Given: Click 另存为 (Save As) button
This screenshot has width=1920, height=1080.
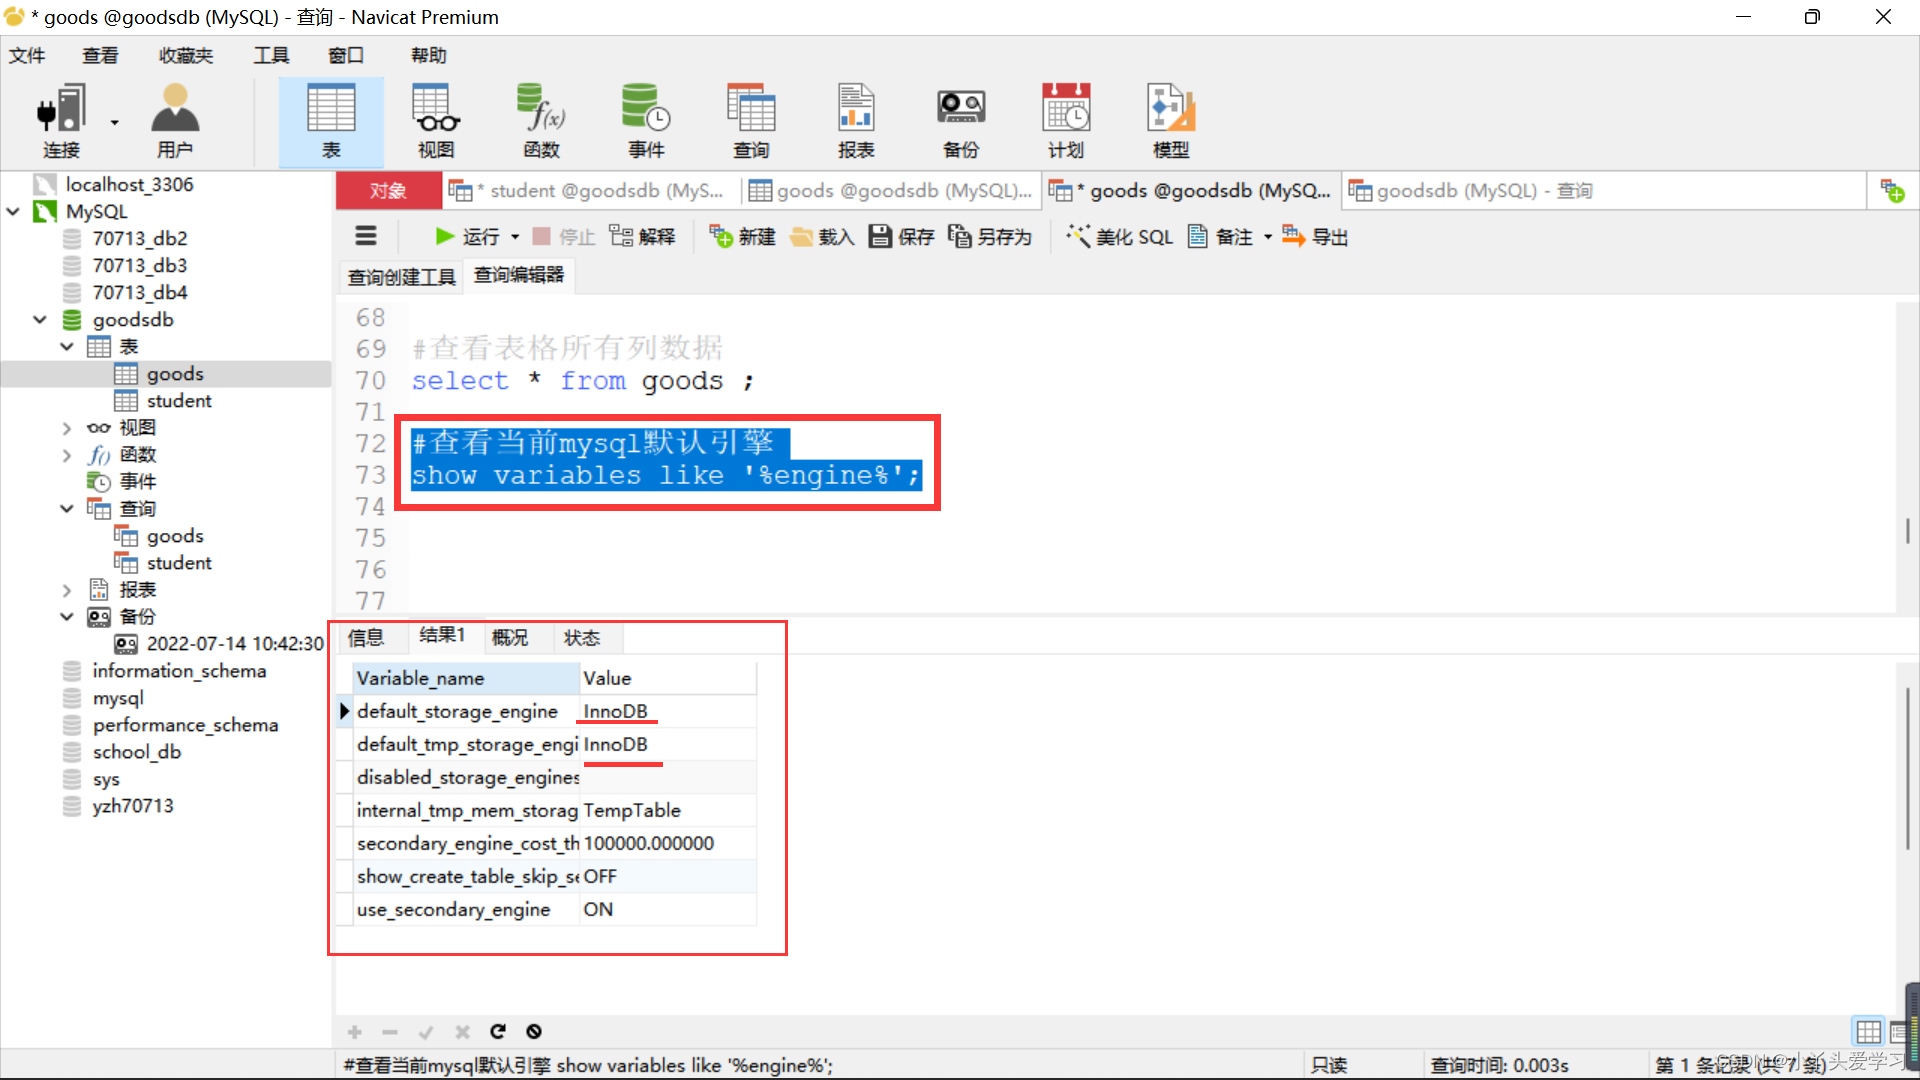Looking at the screenshot, I should (x=990, y=236).
